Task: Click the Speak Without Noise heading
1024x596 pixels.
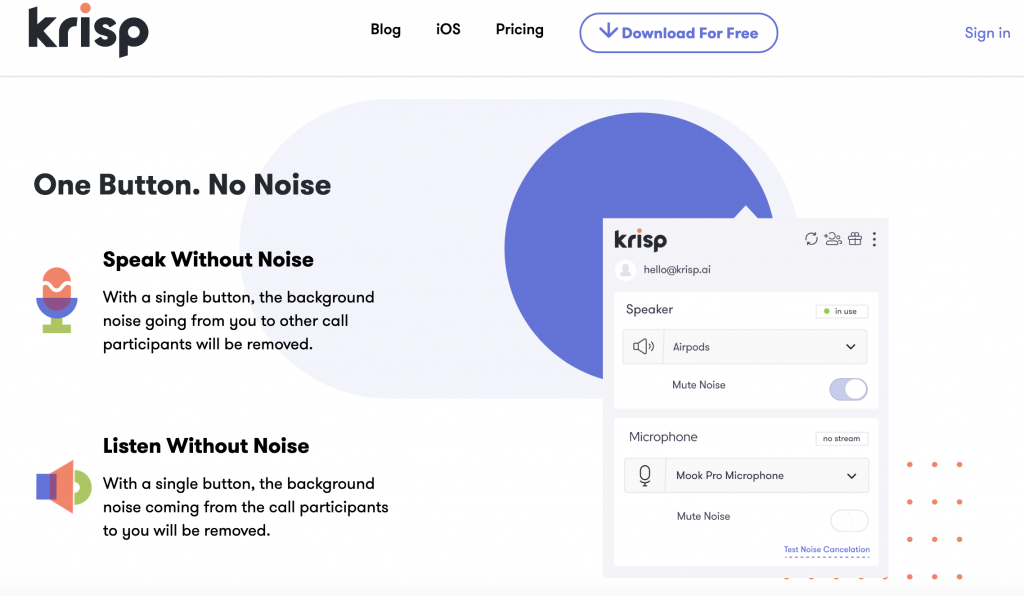Action: coord(208,259)
